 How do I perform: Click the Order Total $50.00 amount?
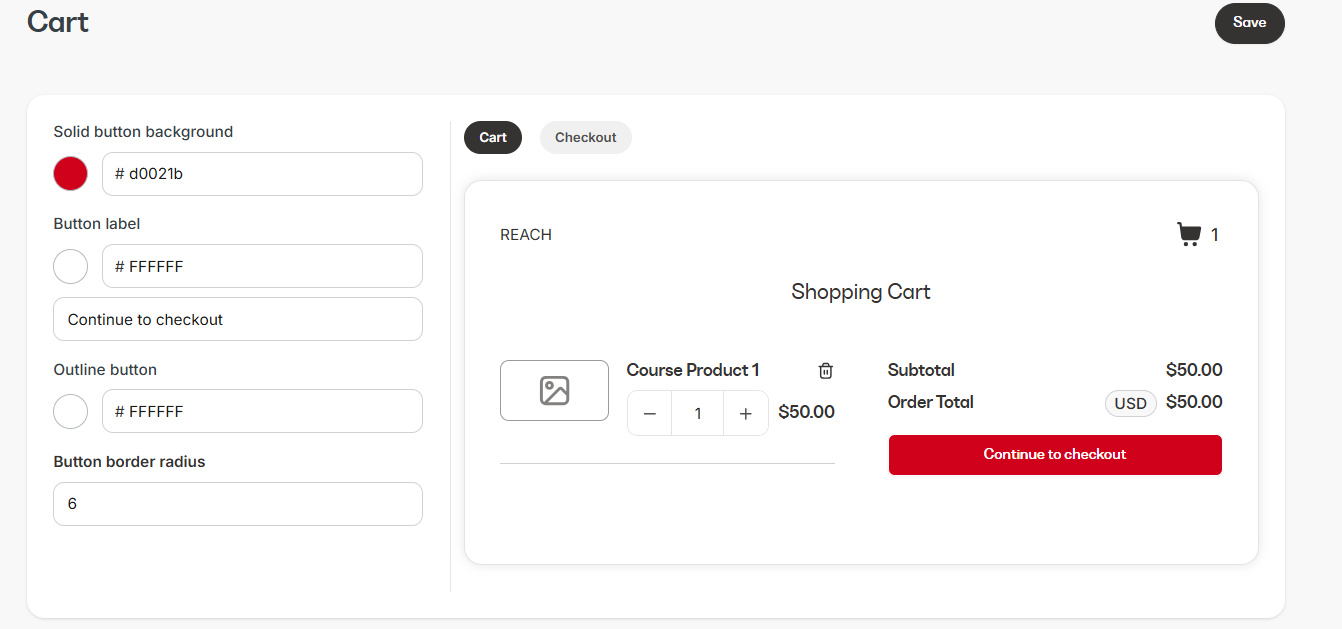tap(1194, 402)
